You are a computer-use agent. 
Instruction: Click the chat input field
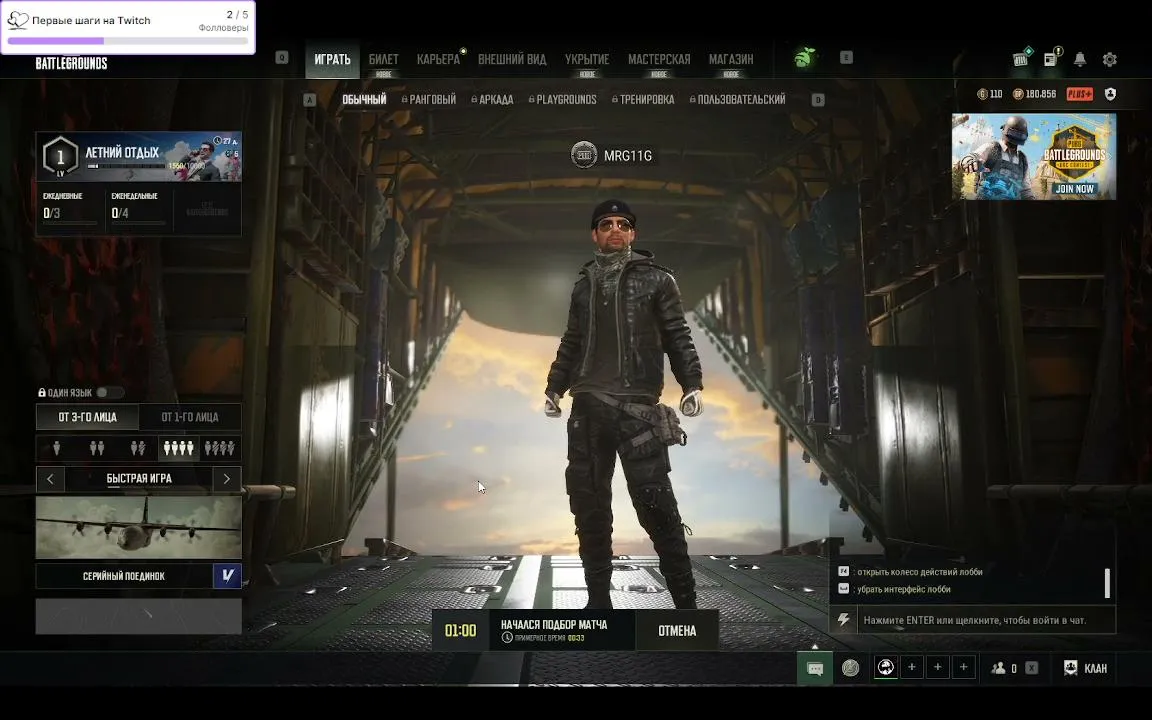click(x=987, y=620)
